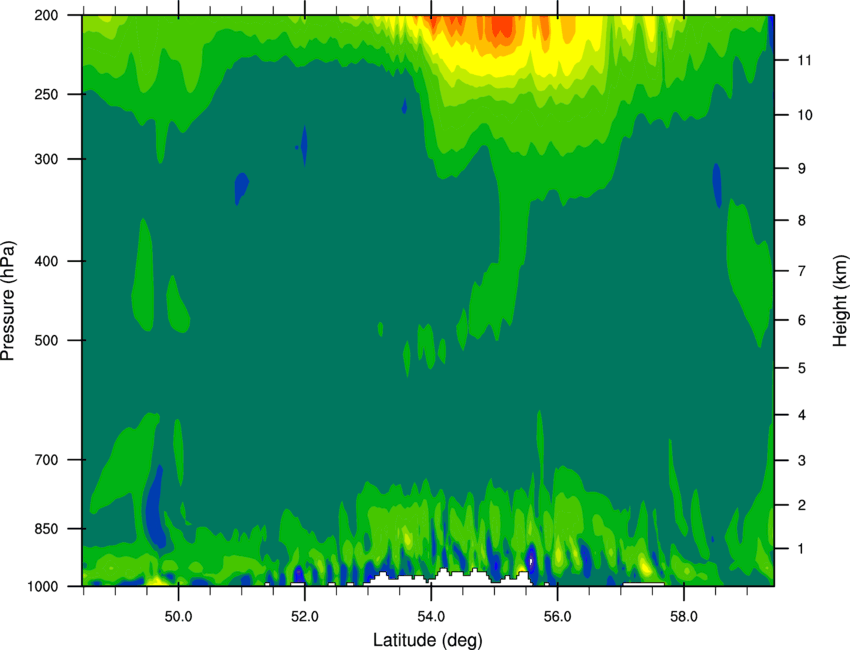850x650 pixels.
Task: Click the 10 km height label
Action: point(804,115)
